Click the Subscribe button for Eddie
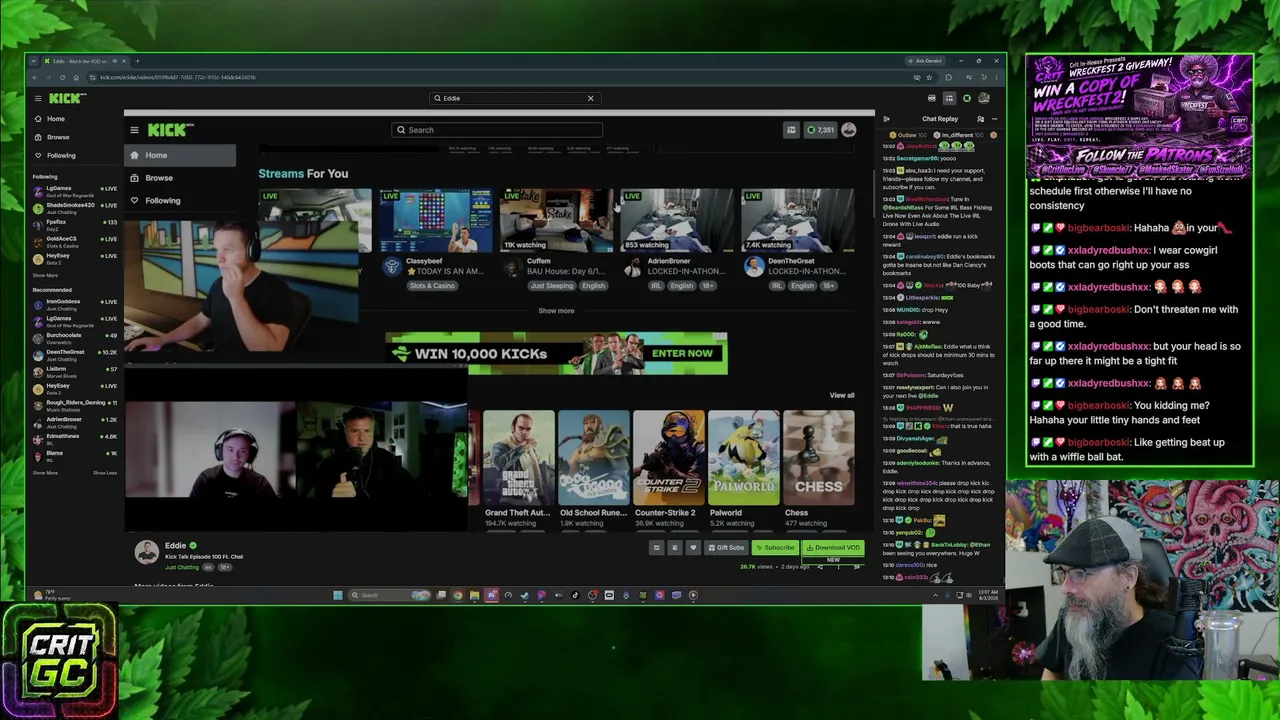 tap(776, 548)
